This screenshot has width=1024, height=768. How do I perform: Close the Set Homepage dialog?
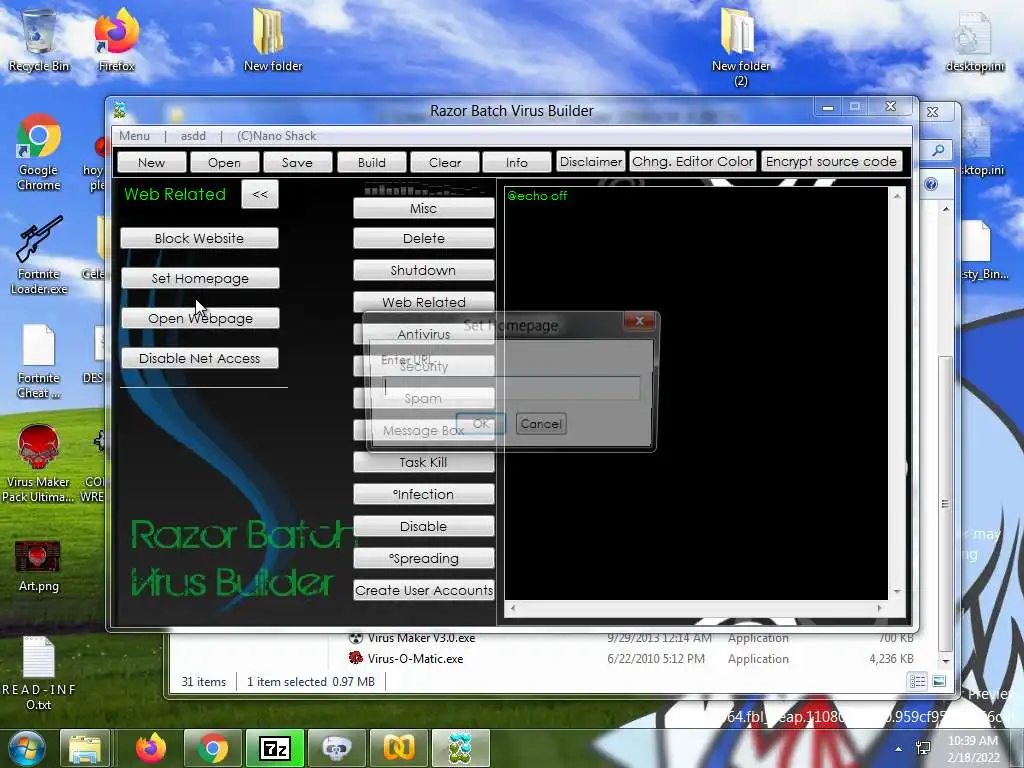point(639,321)
